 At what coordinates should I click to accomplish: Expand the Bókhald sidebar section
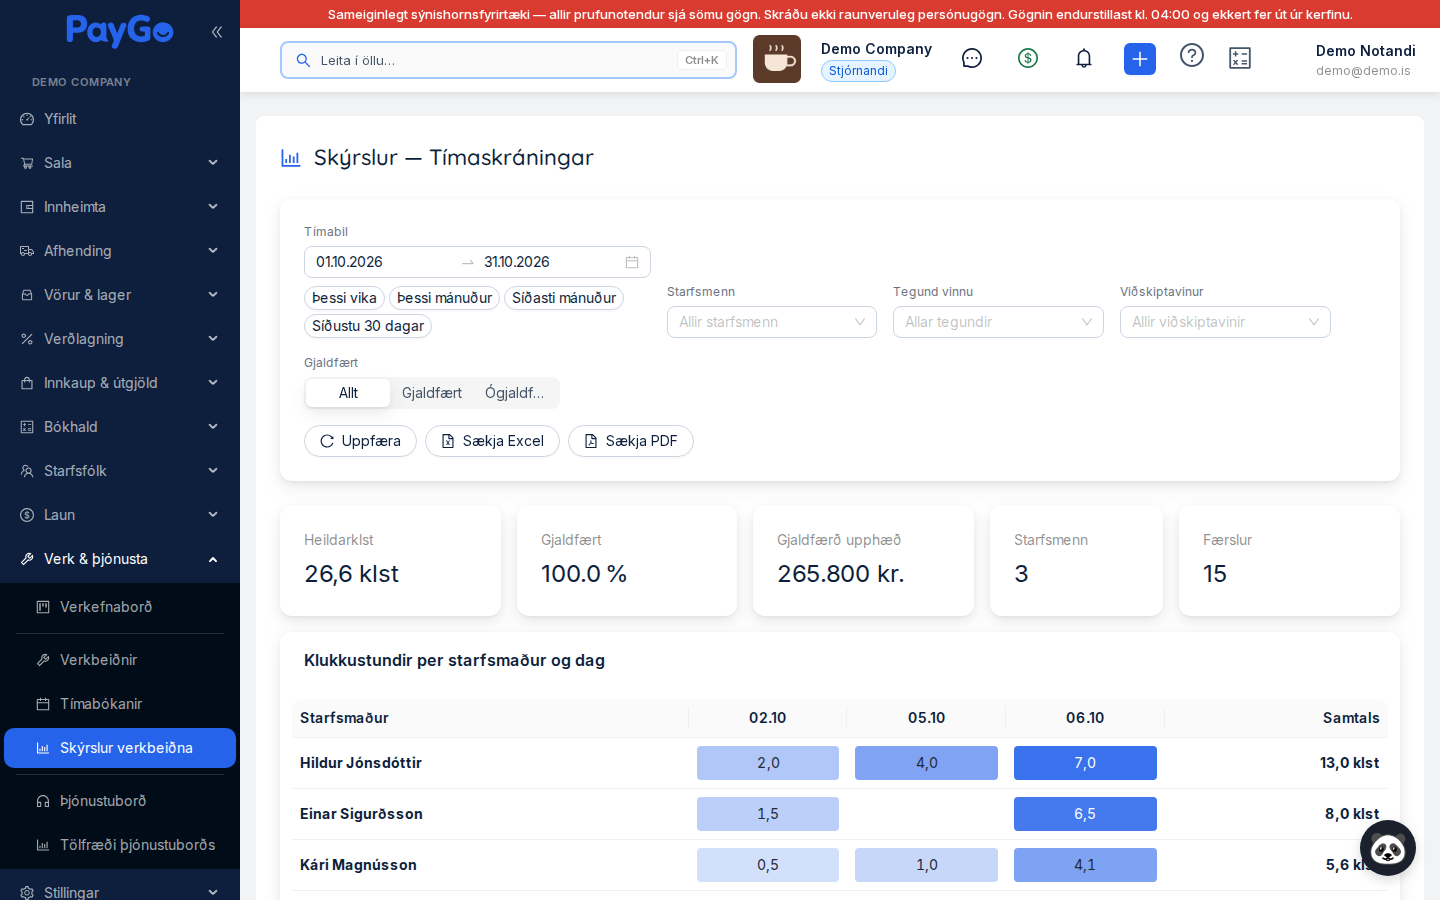click(120, 427)
